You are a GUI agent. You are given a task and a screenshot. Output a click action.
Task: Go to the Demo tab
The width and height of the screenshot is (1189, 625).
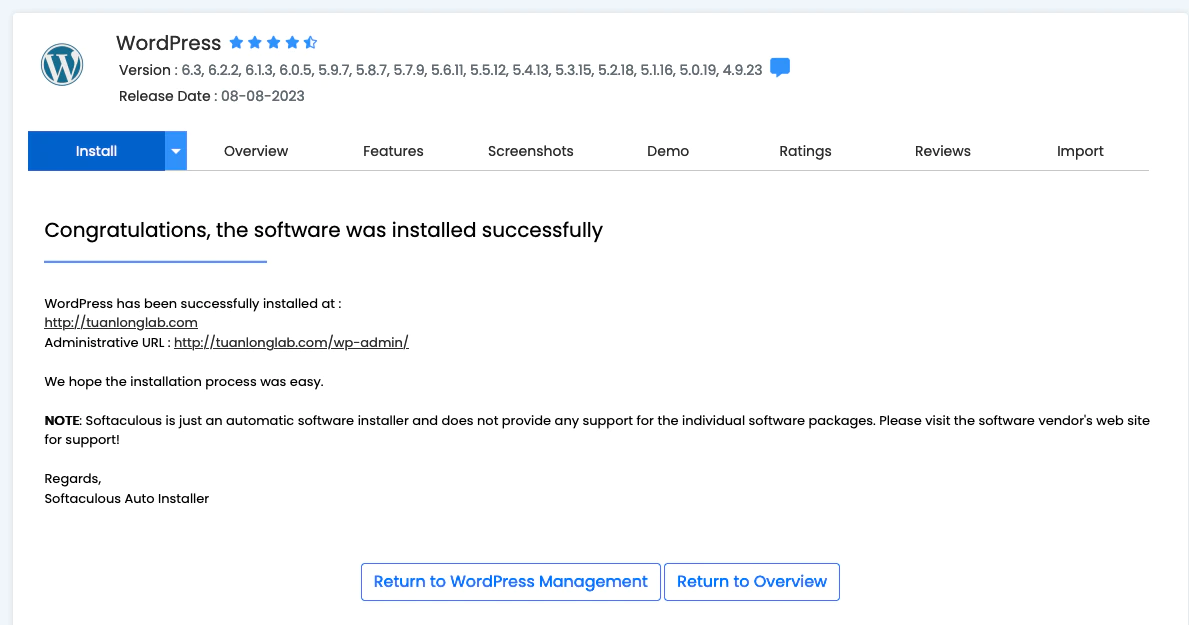coord(668,151)
